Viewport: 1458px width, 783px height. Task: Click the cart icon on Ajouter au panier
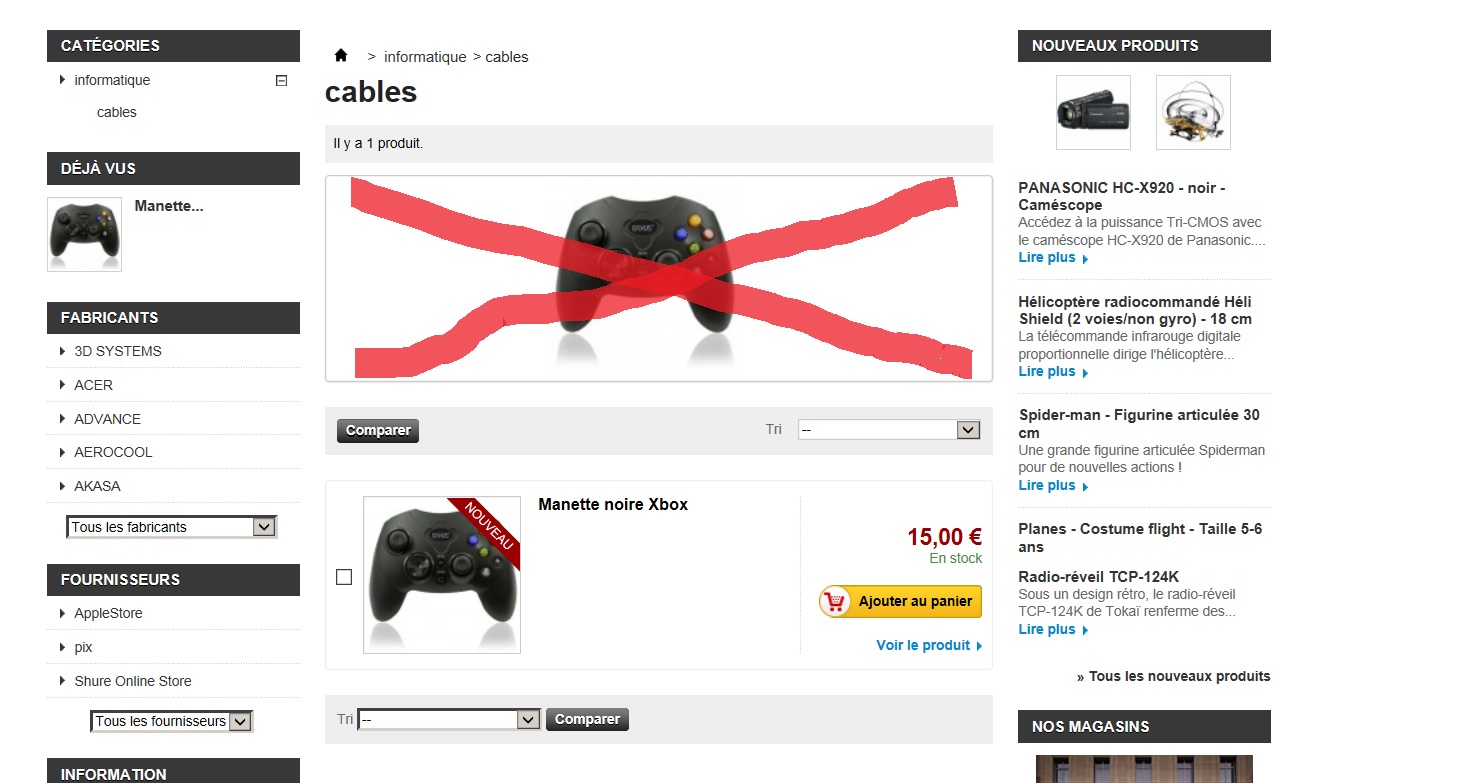(835, 601)
